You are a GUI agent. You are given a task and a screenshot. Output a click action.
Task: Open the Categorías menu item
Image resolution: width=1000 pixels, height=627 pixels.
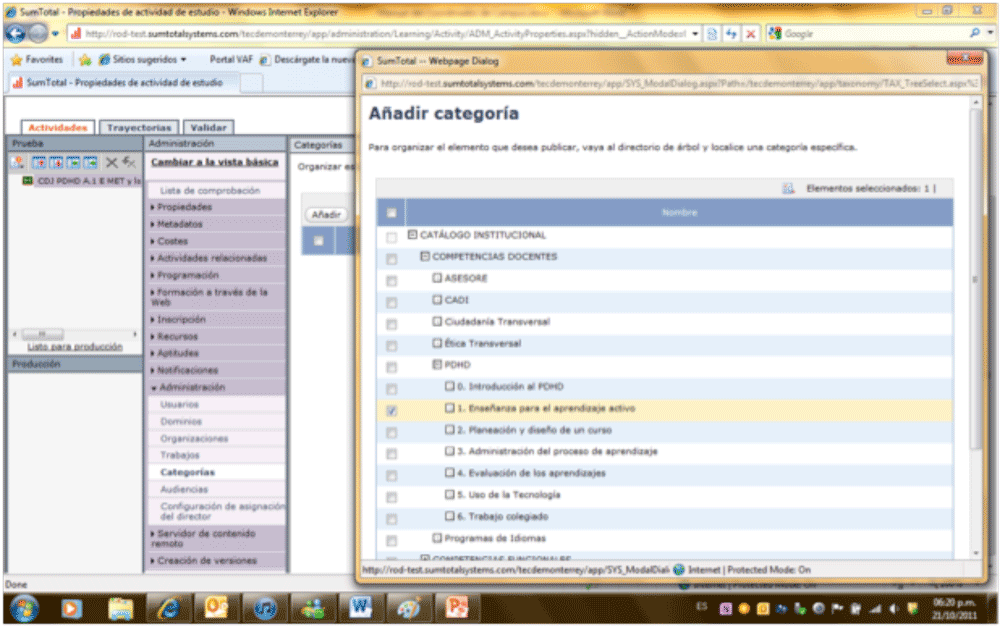click(x=188, y=473)
